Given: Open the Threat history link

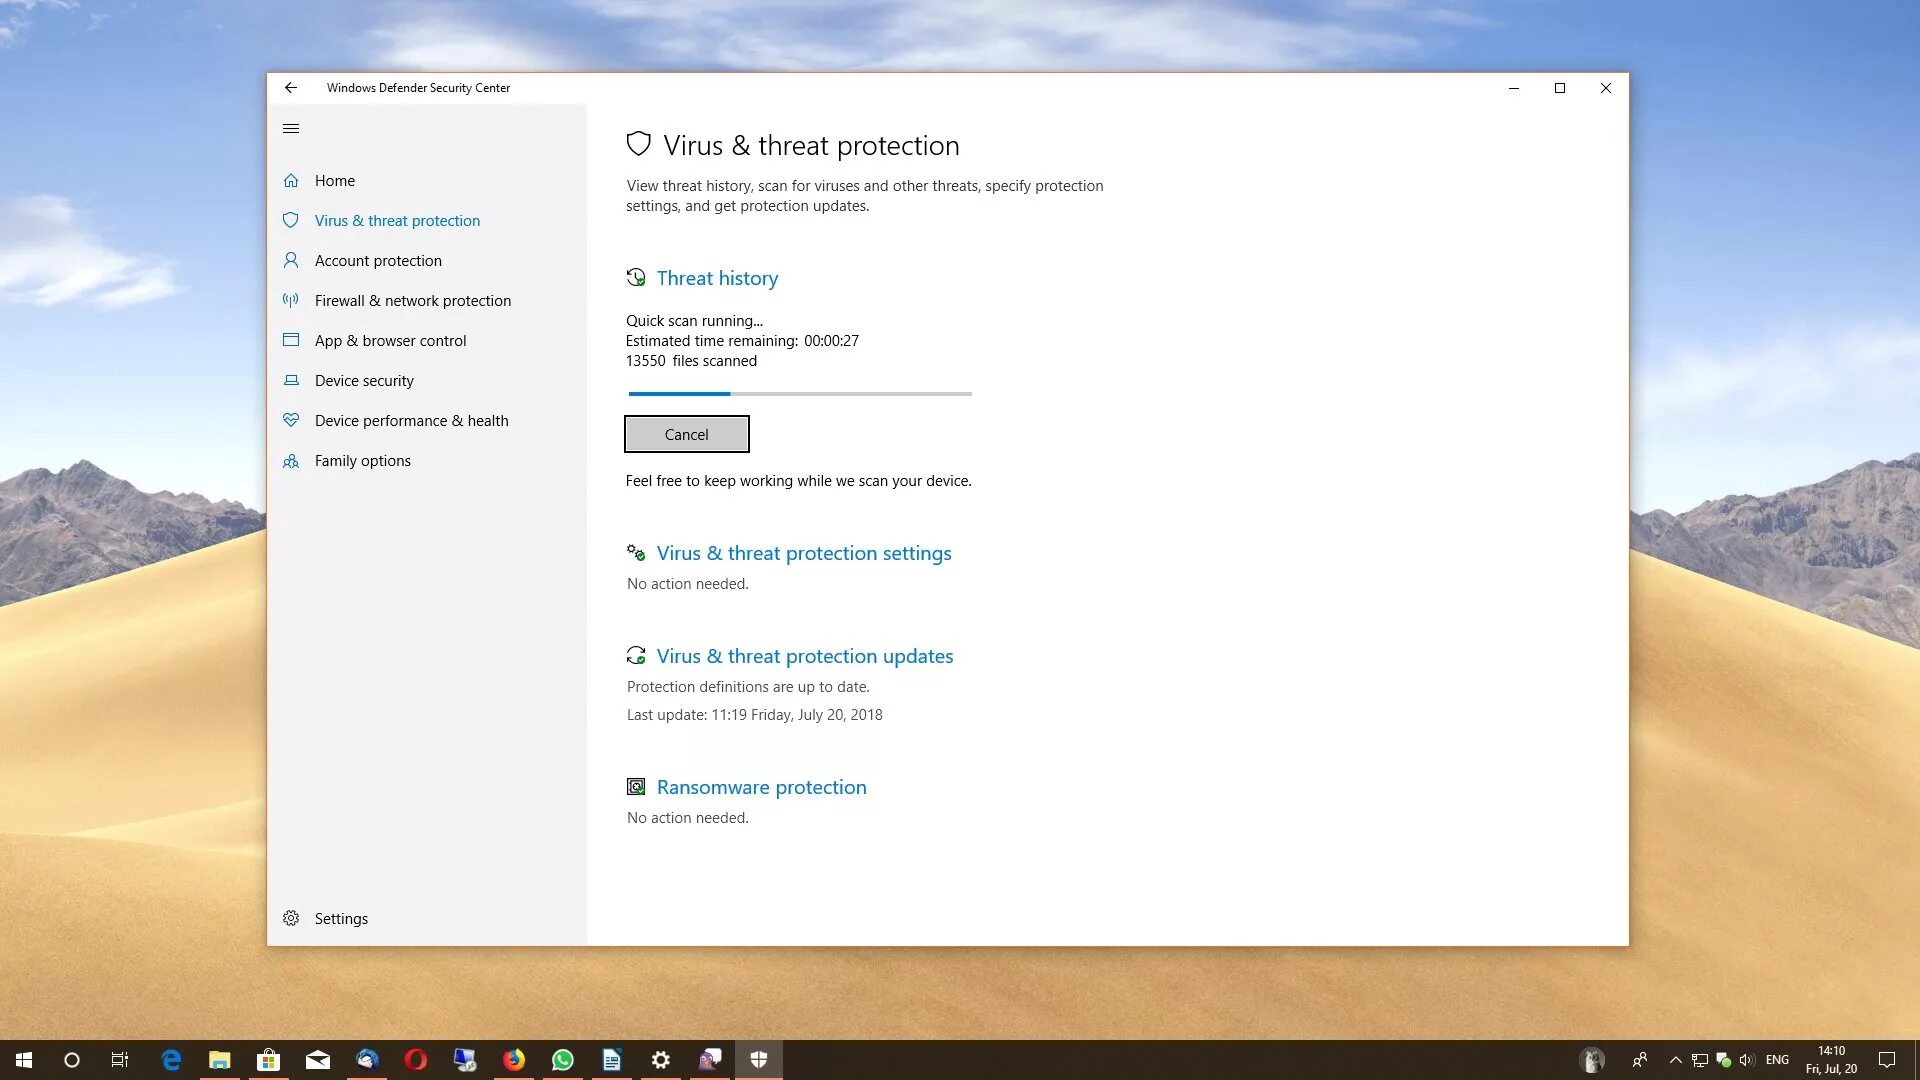Looking at the screenshot, I should pyautogui.click(x=717, y=279).
